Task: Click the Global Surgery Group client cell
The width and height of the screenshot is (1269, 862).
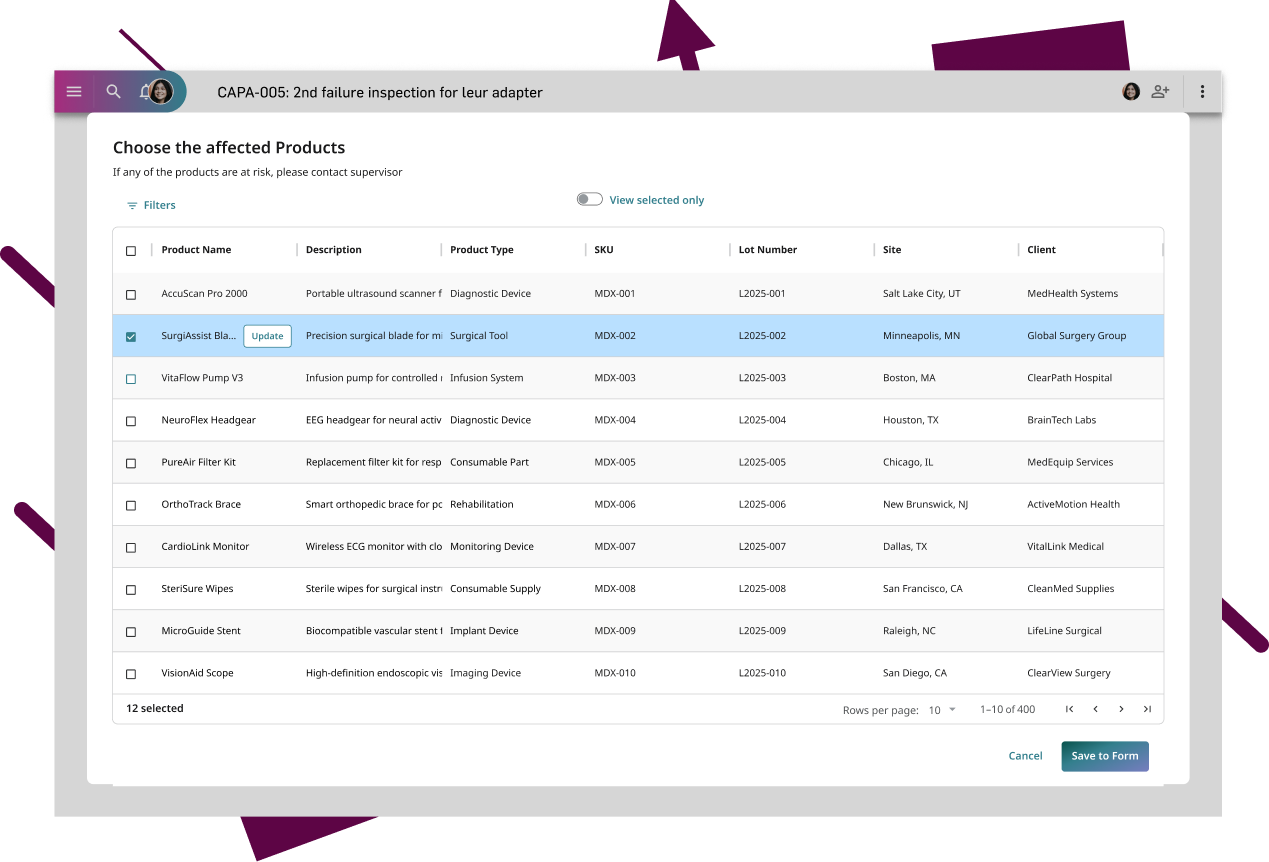Action: (x=1077, y=336)
